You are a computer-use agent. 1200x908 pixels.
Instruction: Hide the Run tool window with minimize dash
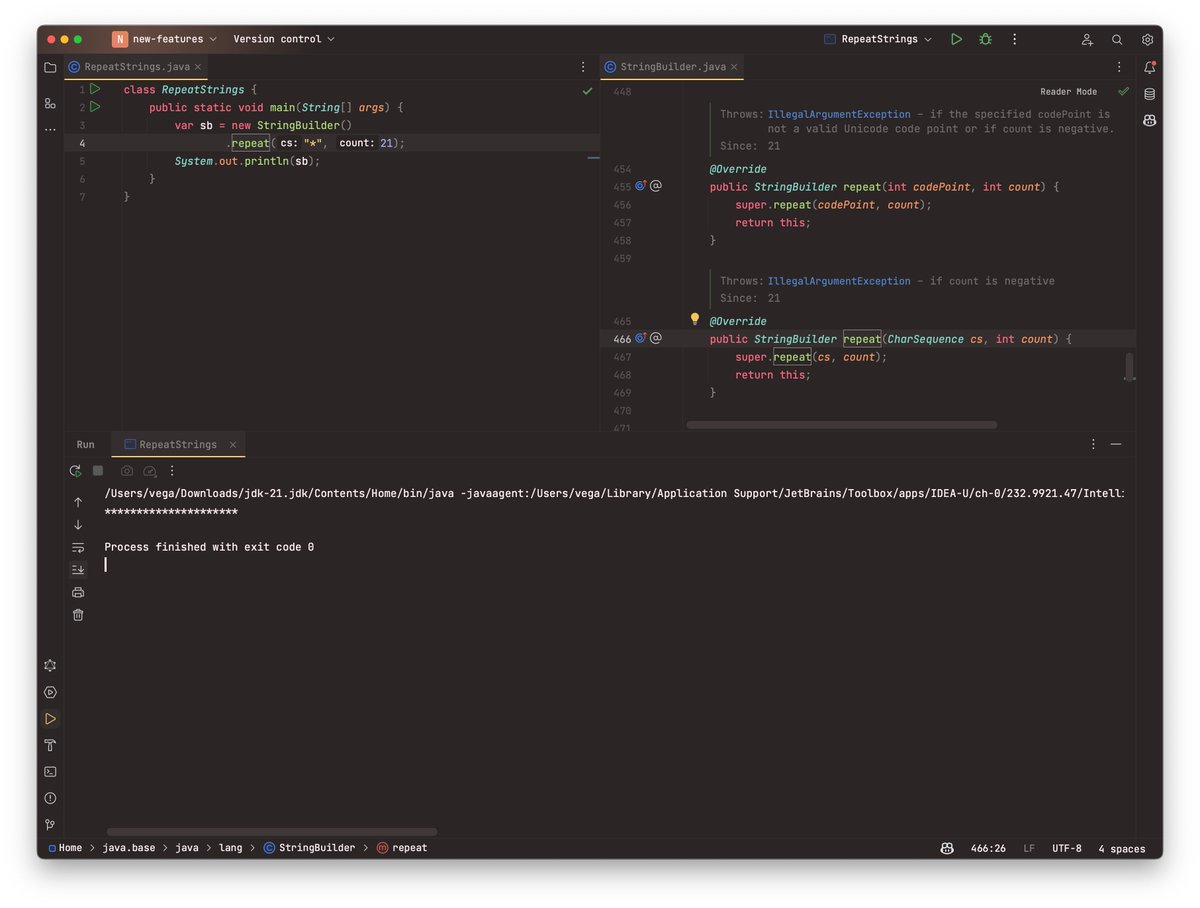point(1116,444)
